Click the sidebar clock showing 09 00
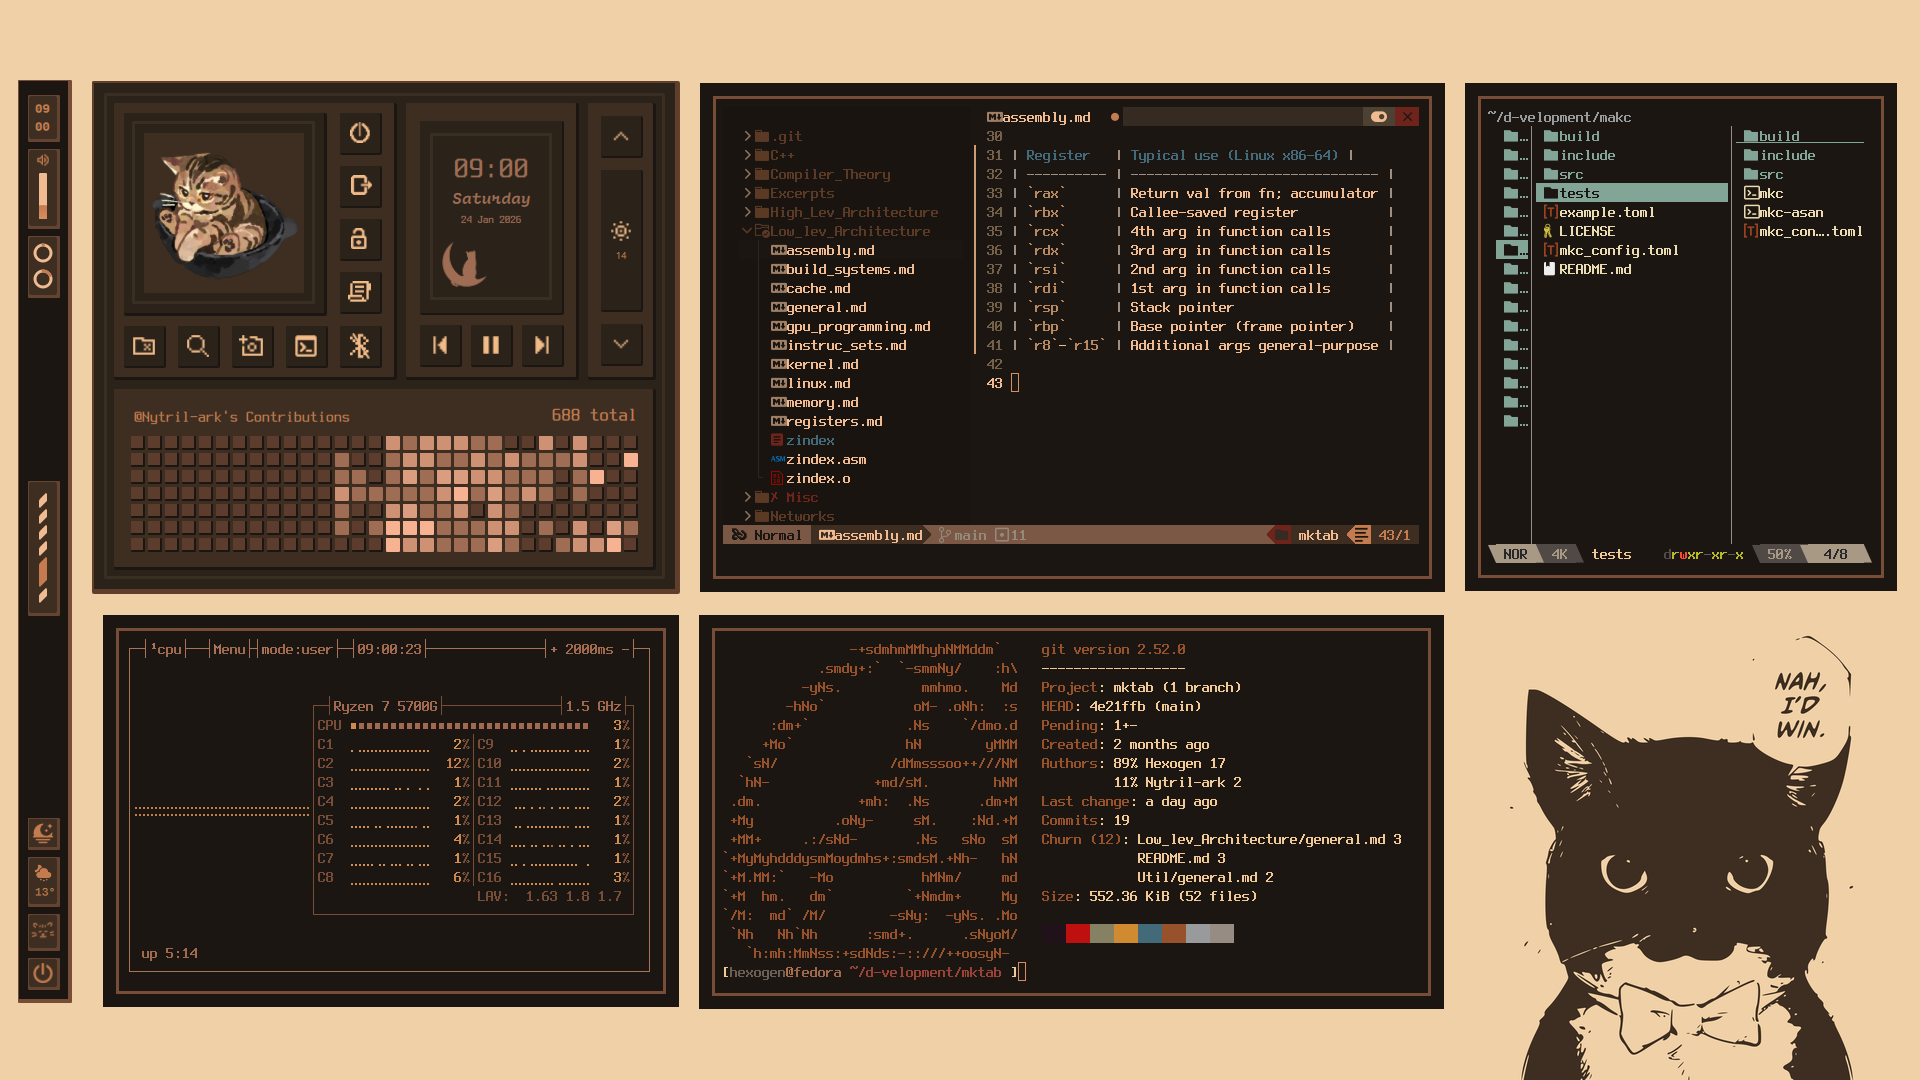This screenshot has height=1080, width=1920. [x=43, y=118]
